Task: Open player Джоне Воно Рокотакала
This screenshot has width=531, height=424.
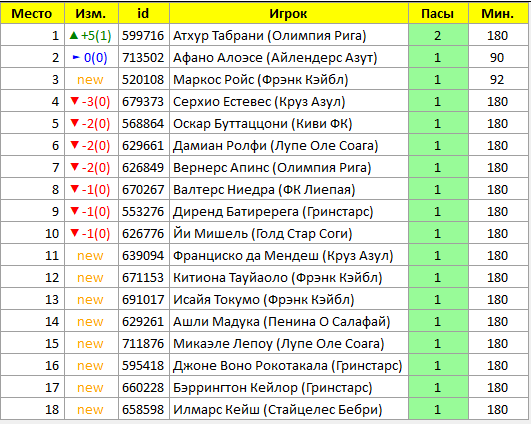Action: 250,365
